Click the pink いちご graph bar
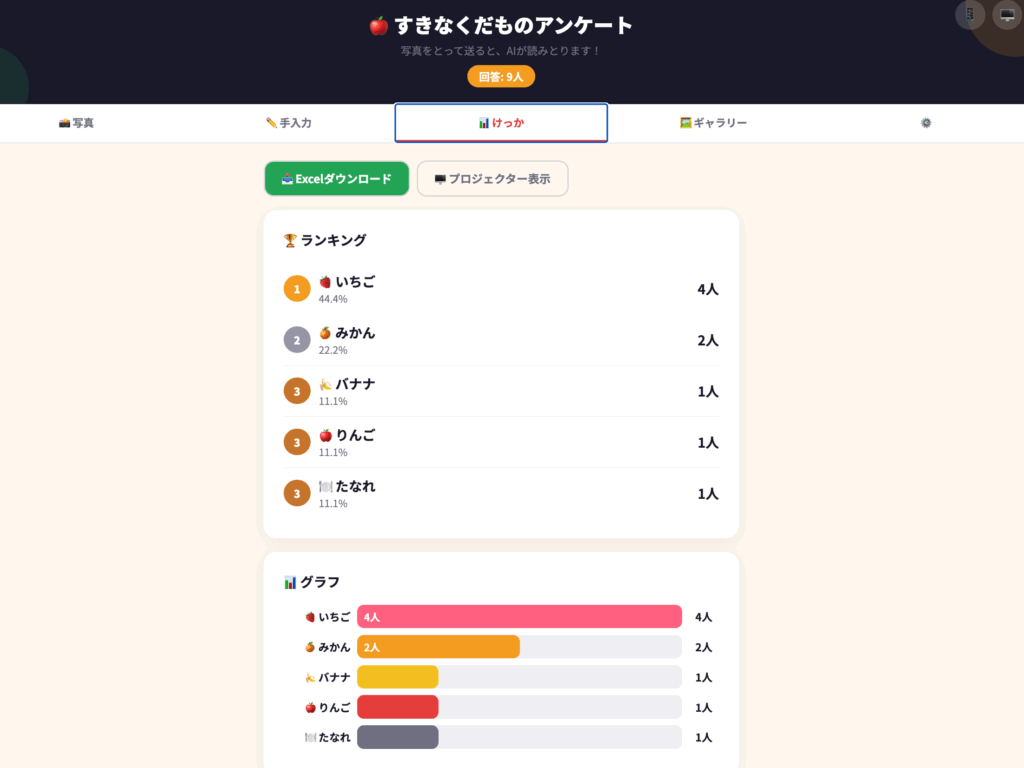Viewport: 1024px width, 768px height. click(x=519, y=617)
